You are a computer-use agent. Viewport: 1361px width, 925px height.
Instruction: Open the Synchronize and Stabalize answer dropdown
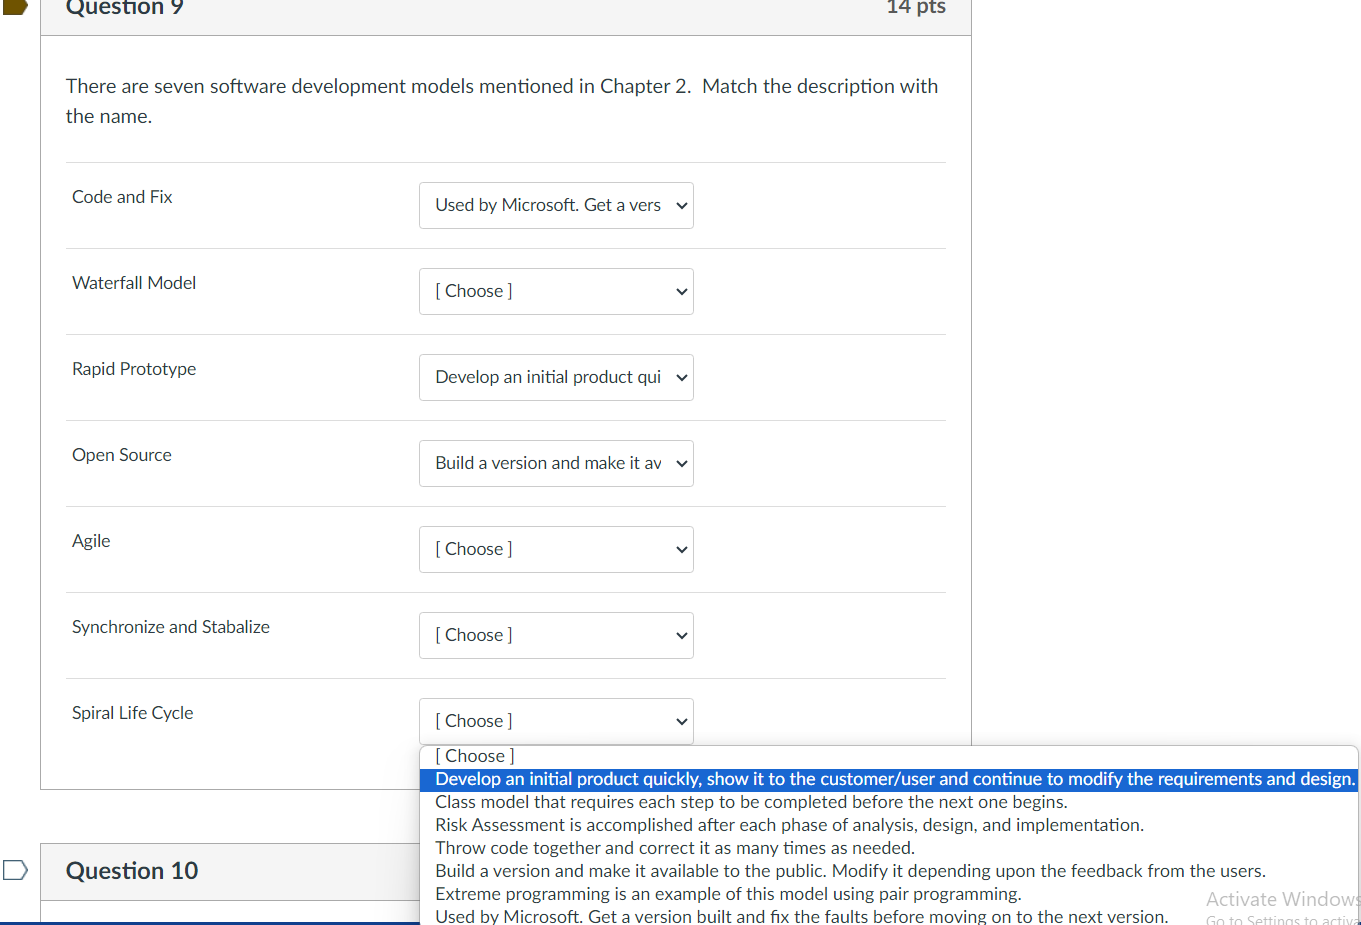(556, 635)
